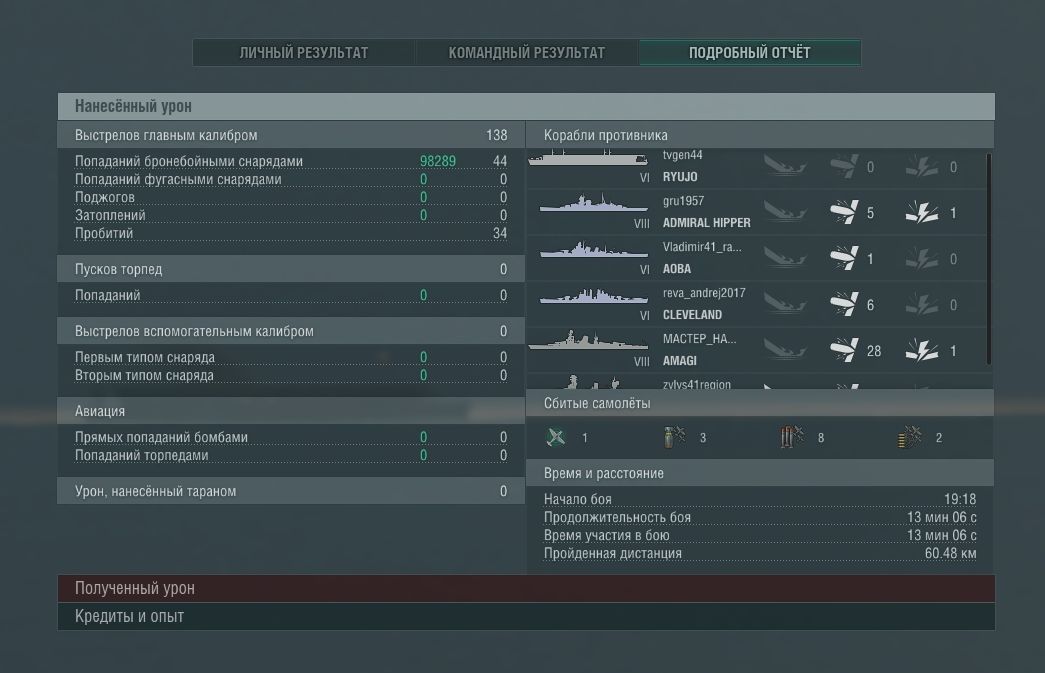Click the armor-piercing damage value 98289
Screen dimensions: 1045x673
coord(438,162)
